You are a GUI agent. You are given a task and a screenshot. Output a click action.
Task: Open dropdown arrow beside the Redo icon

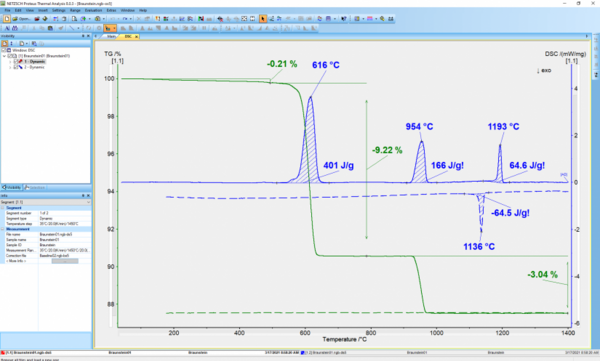131,19
